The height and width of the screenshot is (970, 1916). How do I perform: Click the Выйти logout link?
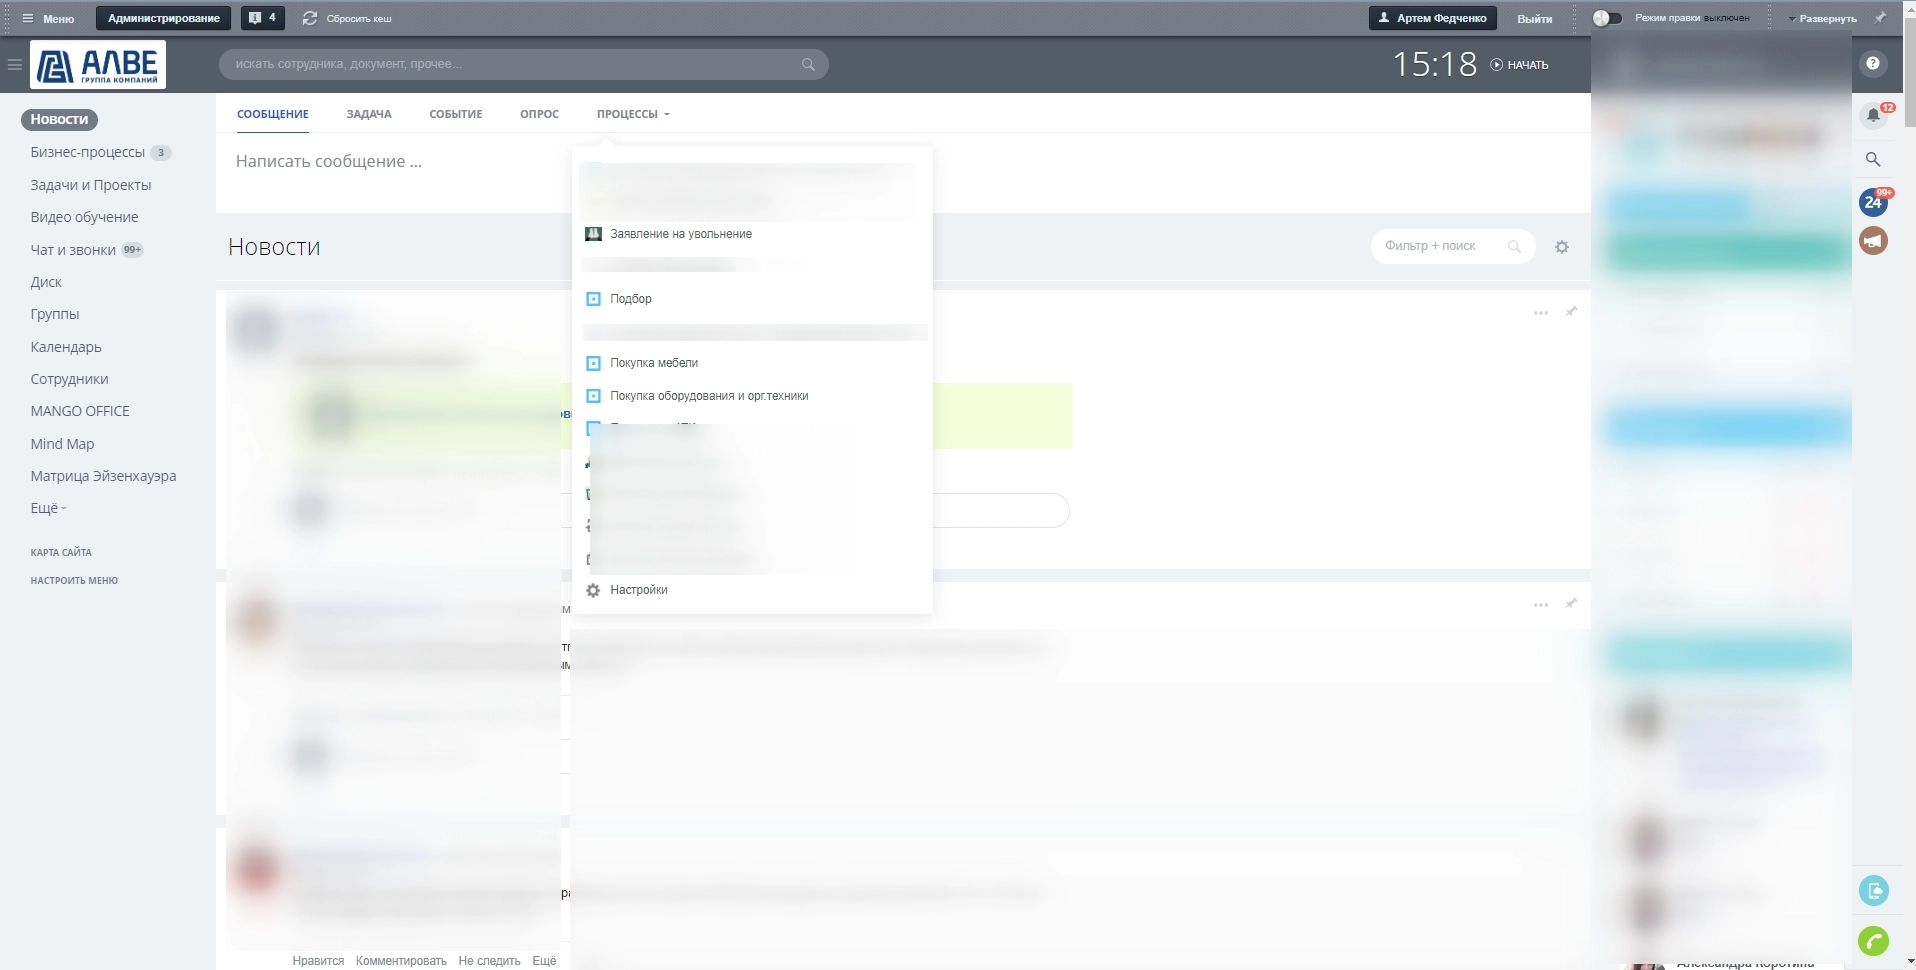pyautogui.click(x=1534, y=18)
